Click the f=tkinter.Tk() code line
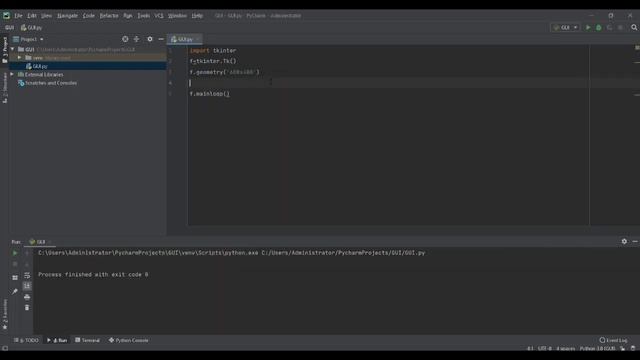The image size is (640, 360). (213, 61)
